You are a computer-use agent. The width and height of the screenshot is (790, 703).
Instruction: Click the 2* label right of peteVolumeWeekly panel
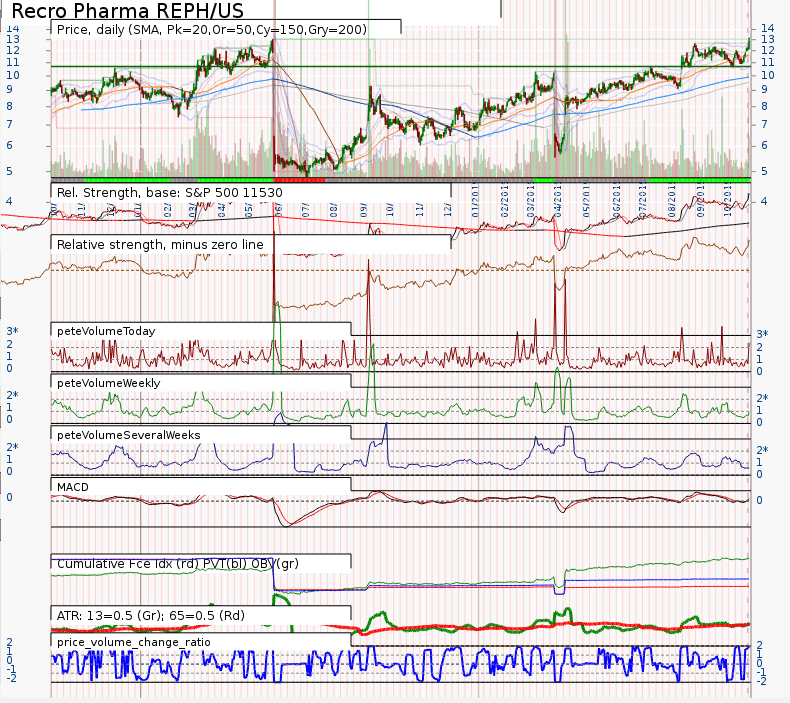762,398
